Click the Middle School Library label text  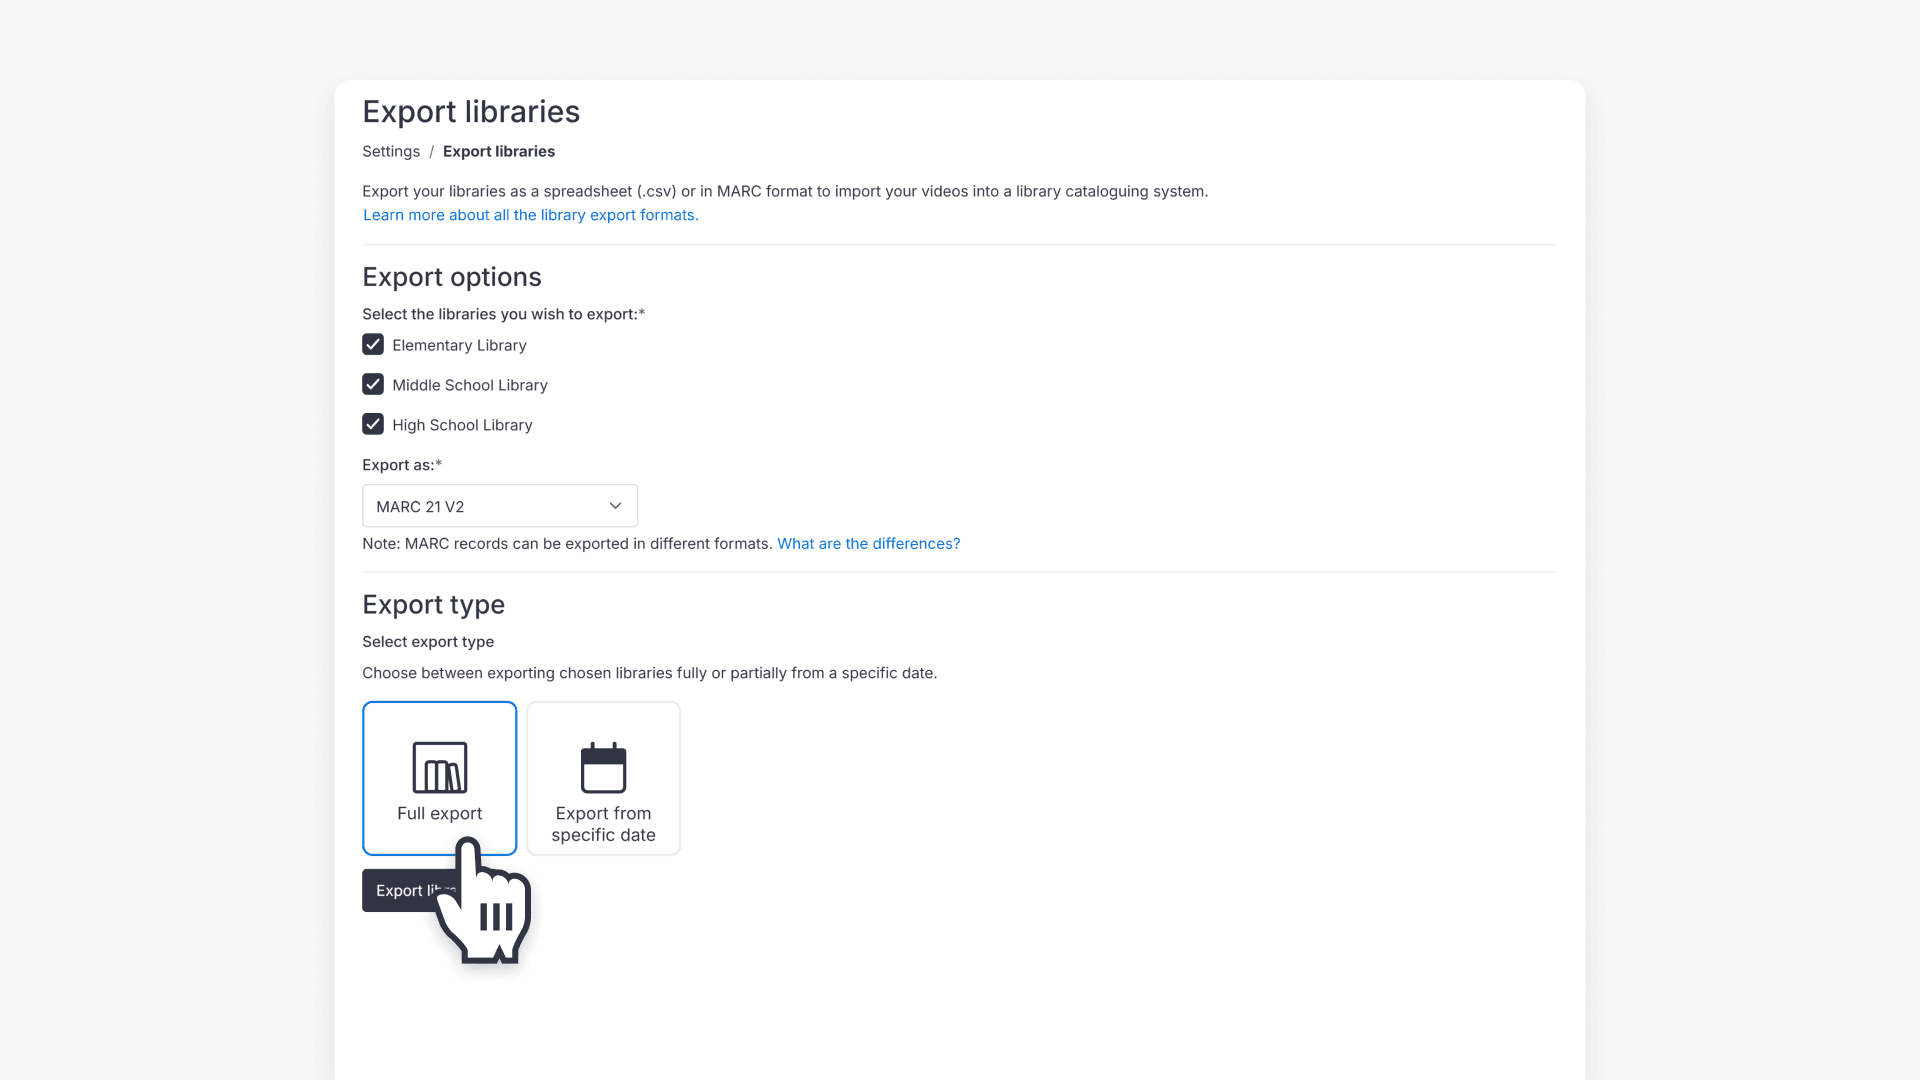pos(469,385)
